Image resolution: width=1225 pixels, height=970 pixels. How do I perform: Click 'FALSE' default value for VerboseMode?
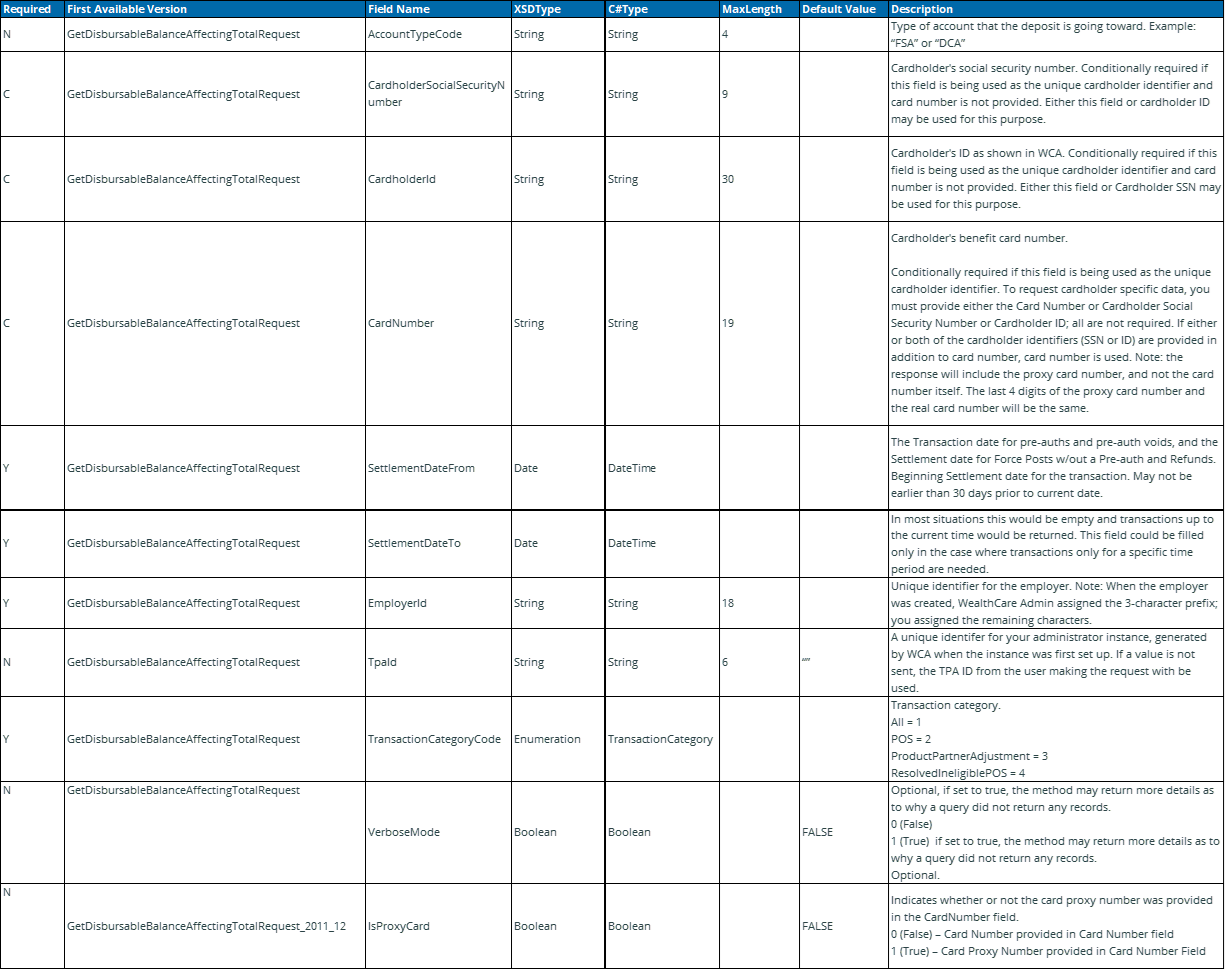click(843, 832)
